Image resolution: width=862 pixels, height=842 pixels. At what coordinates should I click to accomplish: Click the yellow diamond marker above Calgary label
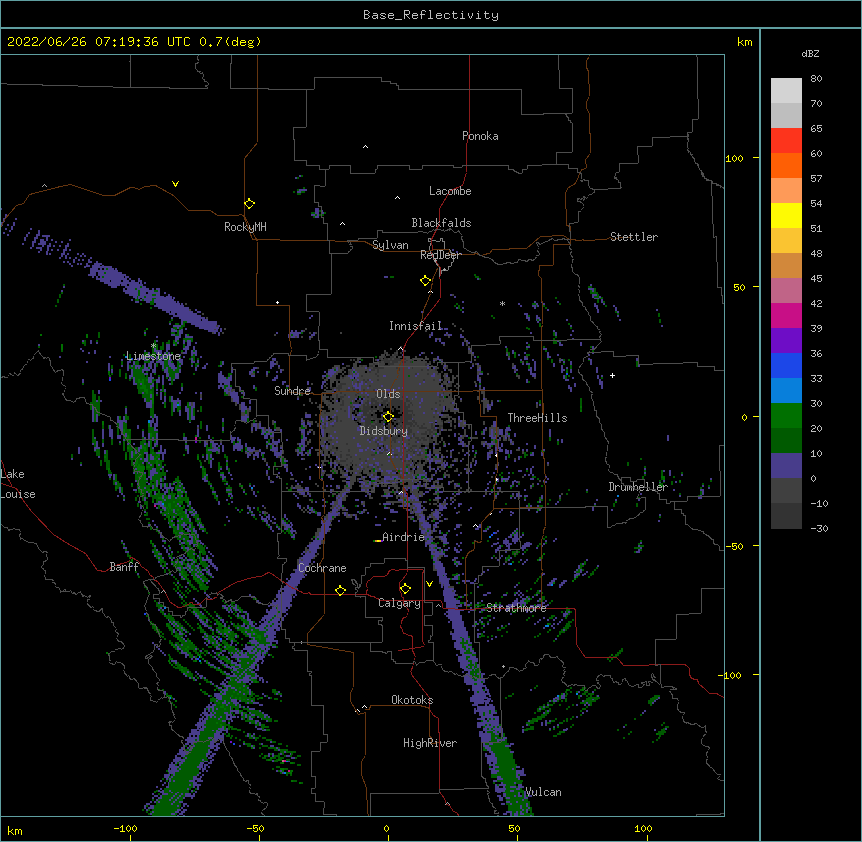pyautogui.click(x=405, y=589)
